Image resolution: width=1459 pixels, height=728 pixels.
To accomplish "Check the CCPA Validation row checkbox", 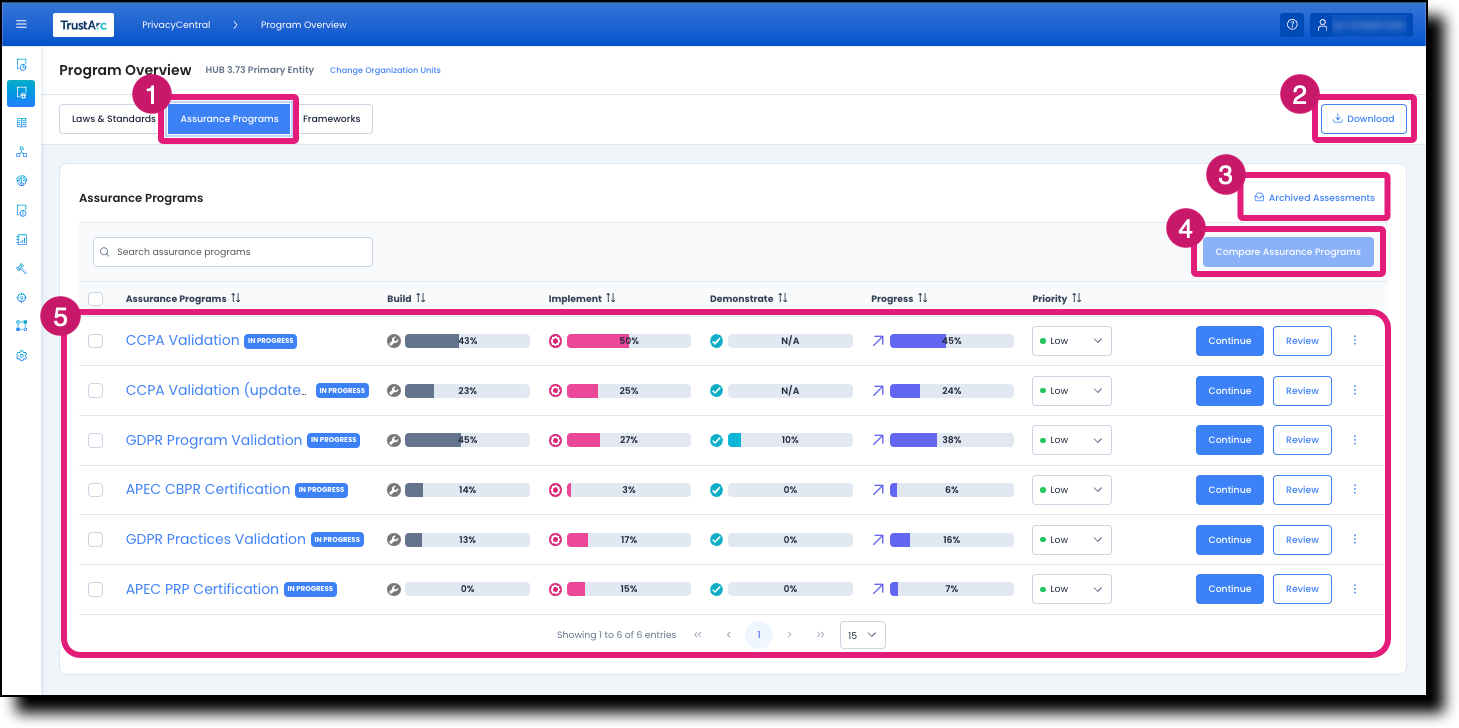I will point(95,340).
